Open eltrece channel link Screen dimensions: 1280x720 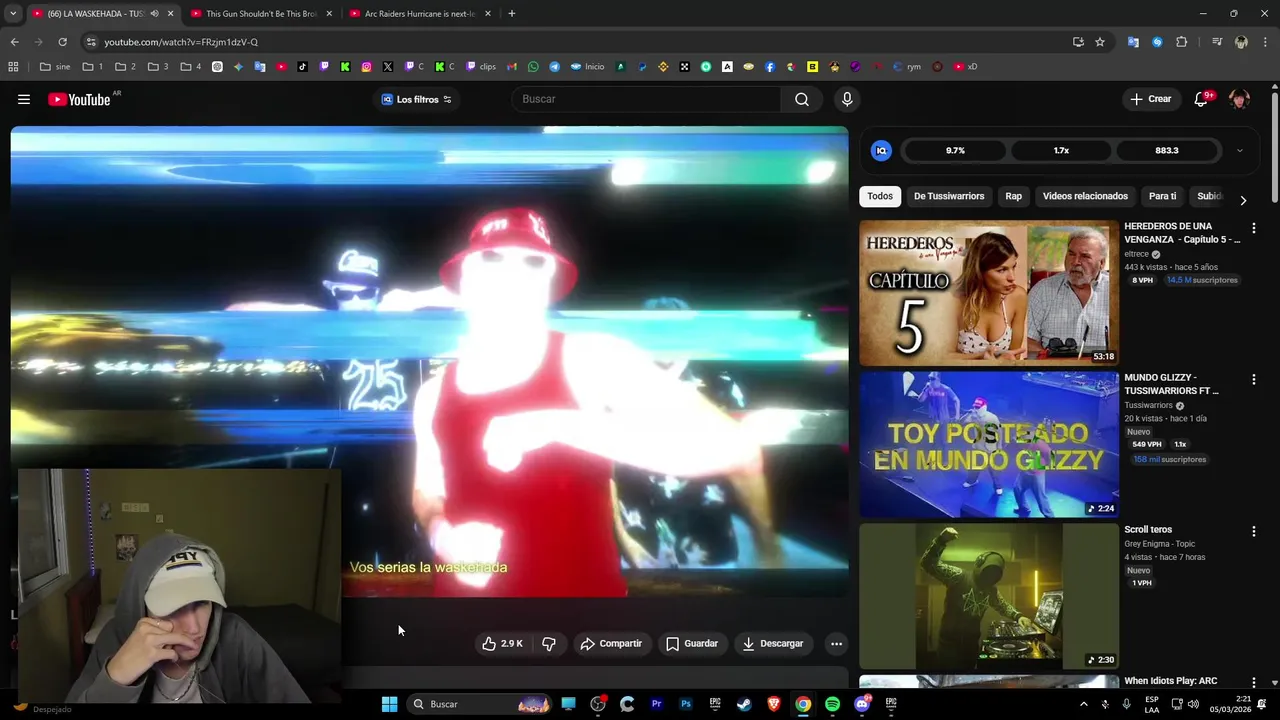[x=1136, y=254]
